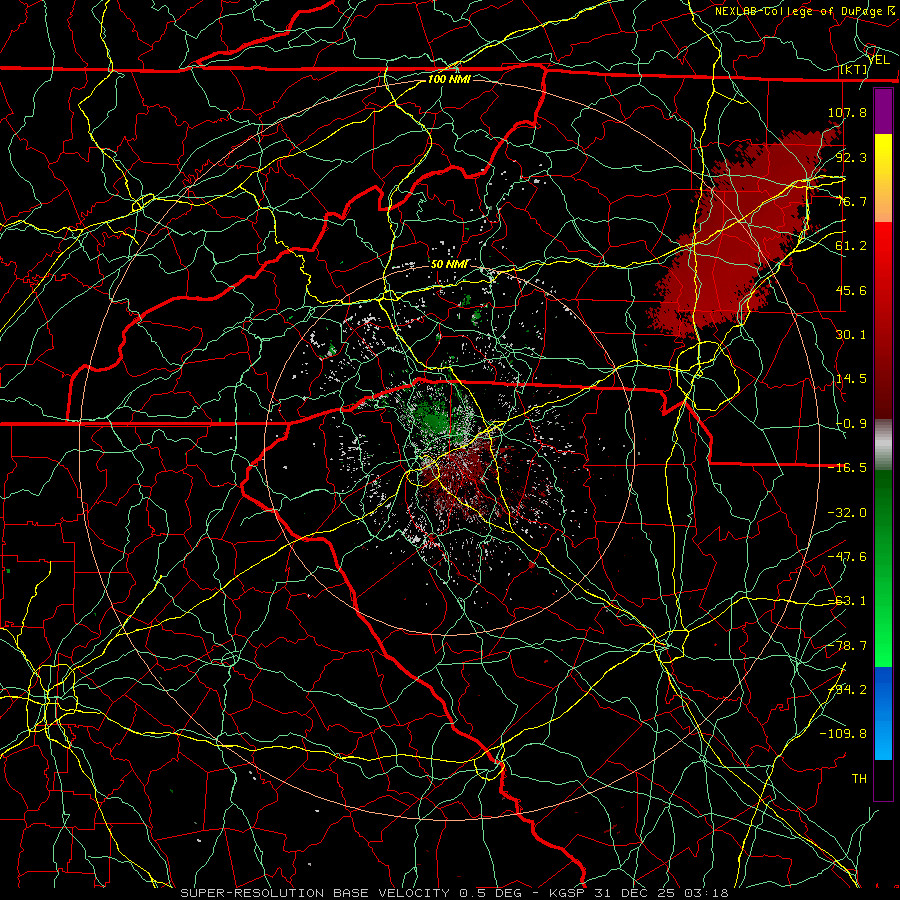
Task: Select the -78.7 scale value
Action: click(847, 646)
